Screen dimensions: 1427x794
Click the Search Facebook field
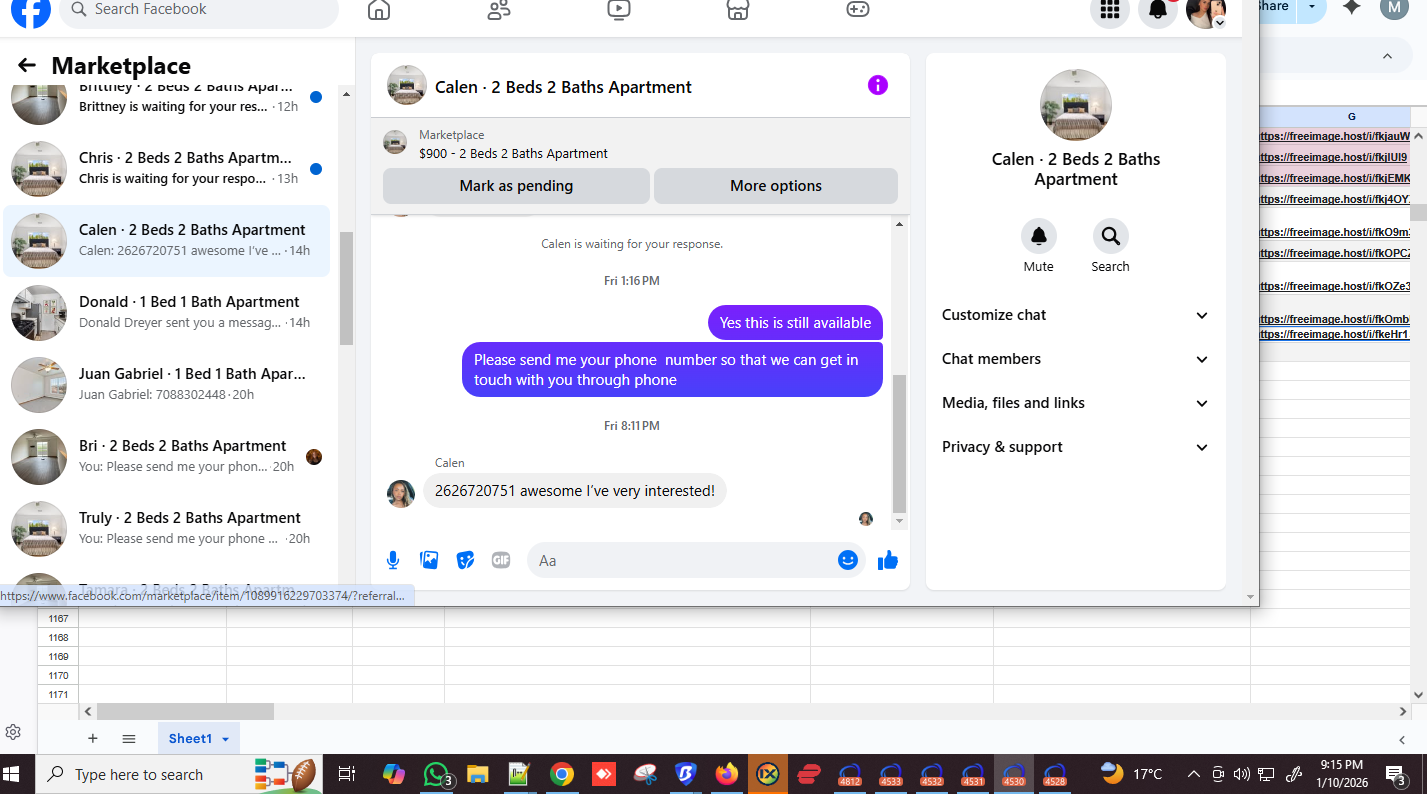(x=199, y=10)
